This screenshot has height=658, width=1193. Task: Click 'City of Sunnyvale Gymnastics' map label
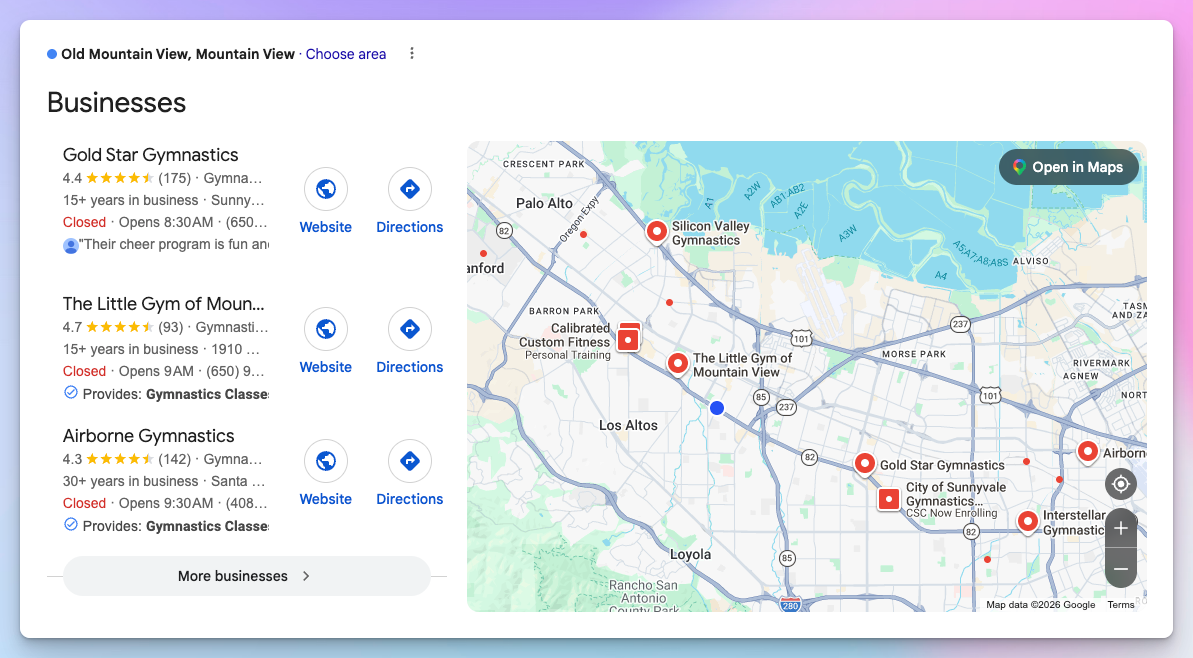tap(956, 494)
